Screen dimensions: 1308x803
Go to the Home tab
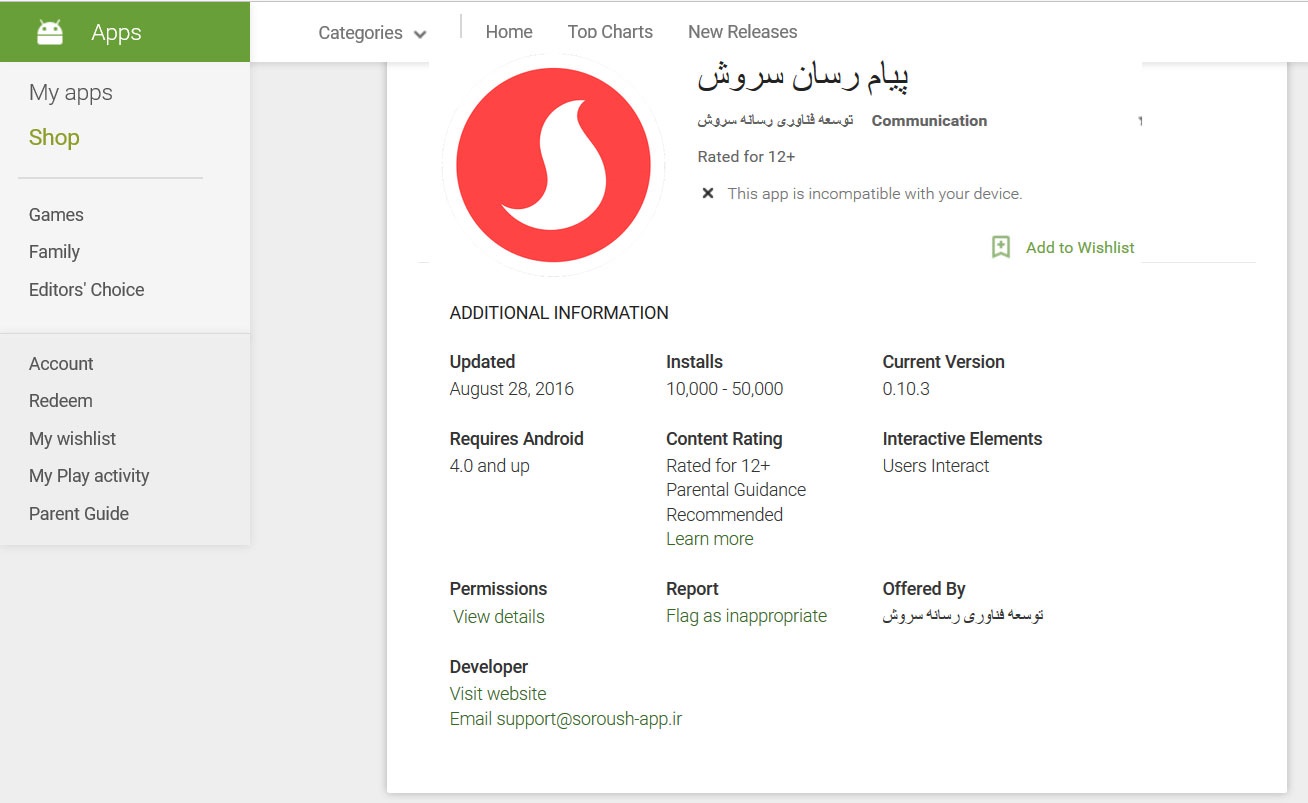point(509,32)
